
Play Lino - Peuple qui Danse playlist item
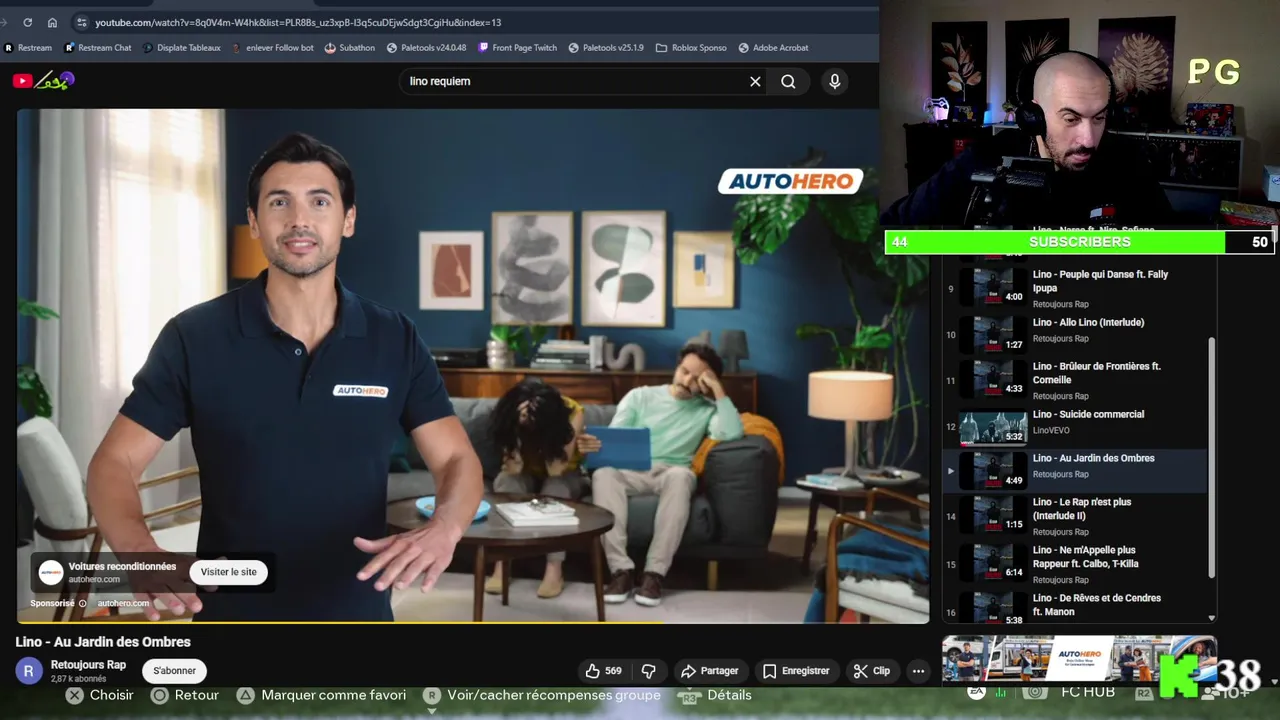click(1075, 288)
